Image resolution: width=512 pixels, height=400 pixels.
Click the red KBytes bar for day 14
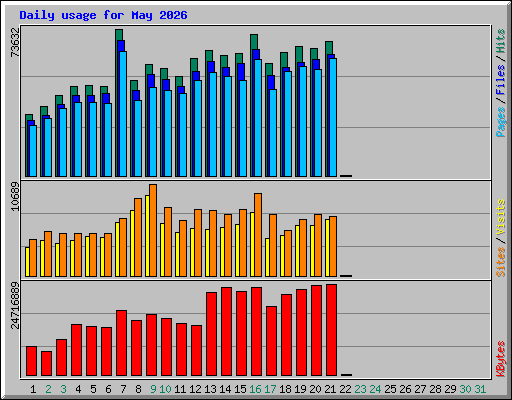227,332
